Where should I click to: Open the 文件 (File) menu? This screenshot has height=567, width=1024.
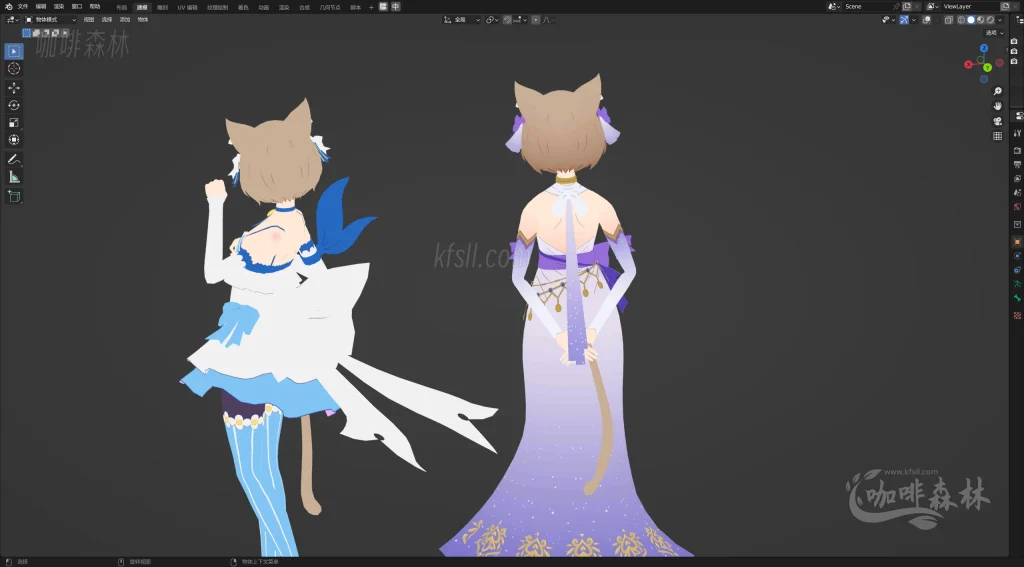pyautogui.click(x=23, y=7)
